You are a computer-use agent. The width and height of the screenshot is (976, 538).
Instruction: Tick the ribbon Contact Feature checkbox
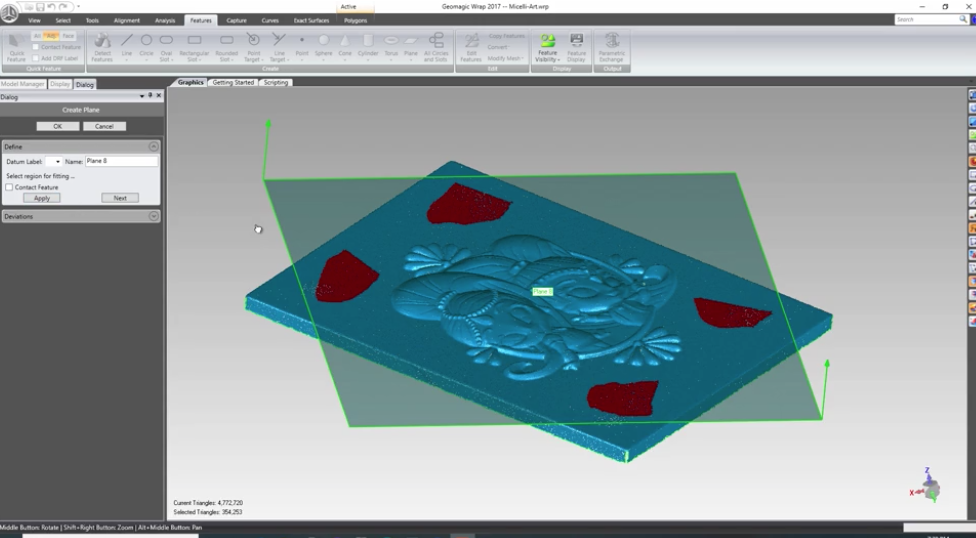point(35,47)
